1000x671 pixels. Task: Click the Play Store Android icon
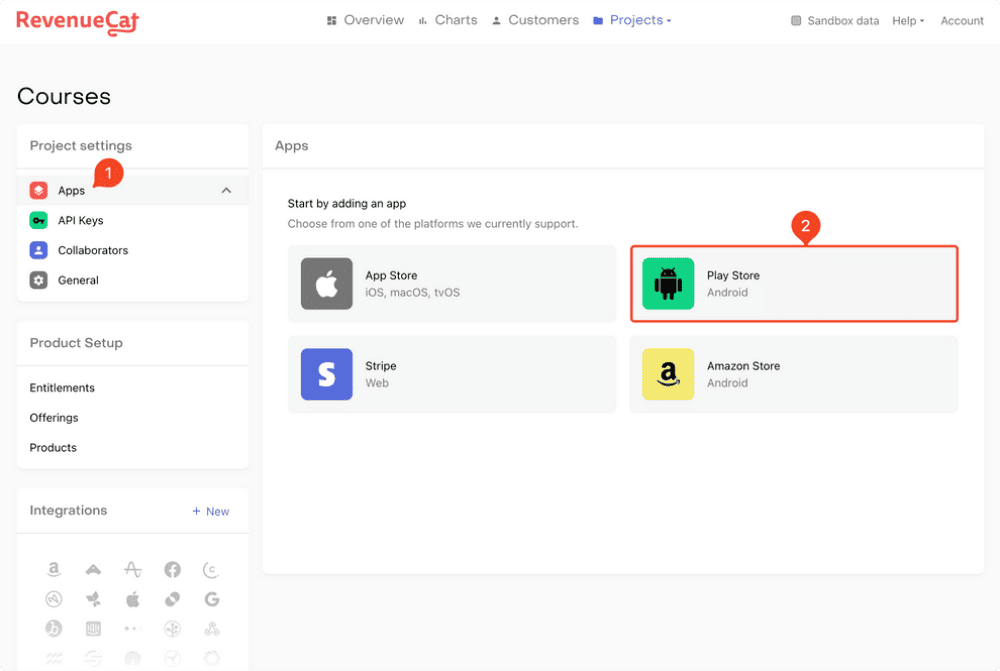668,284
